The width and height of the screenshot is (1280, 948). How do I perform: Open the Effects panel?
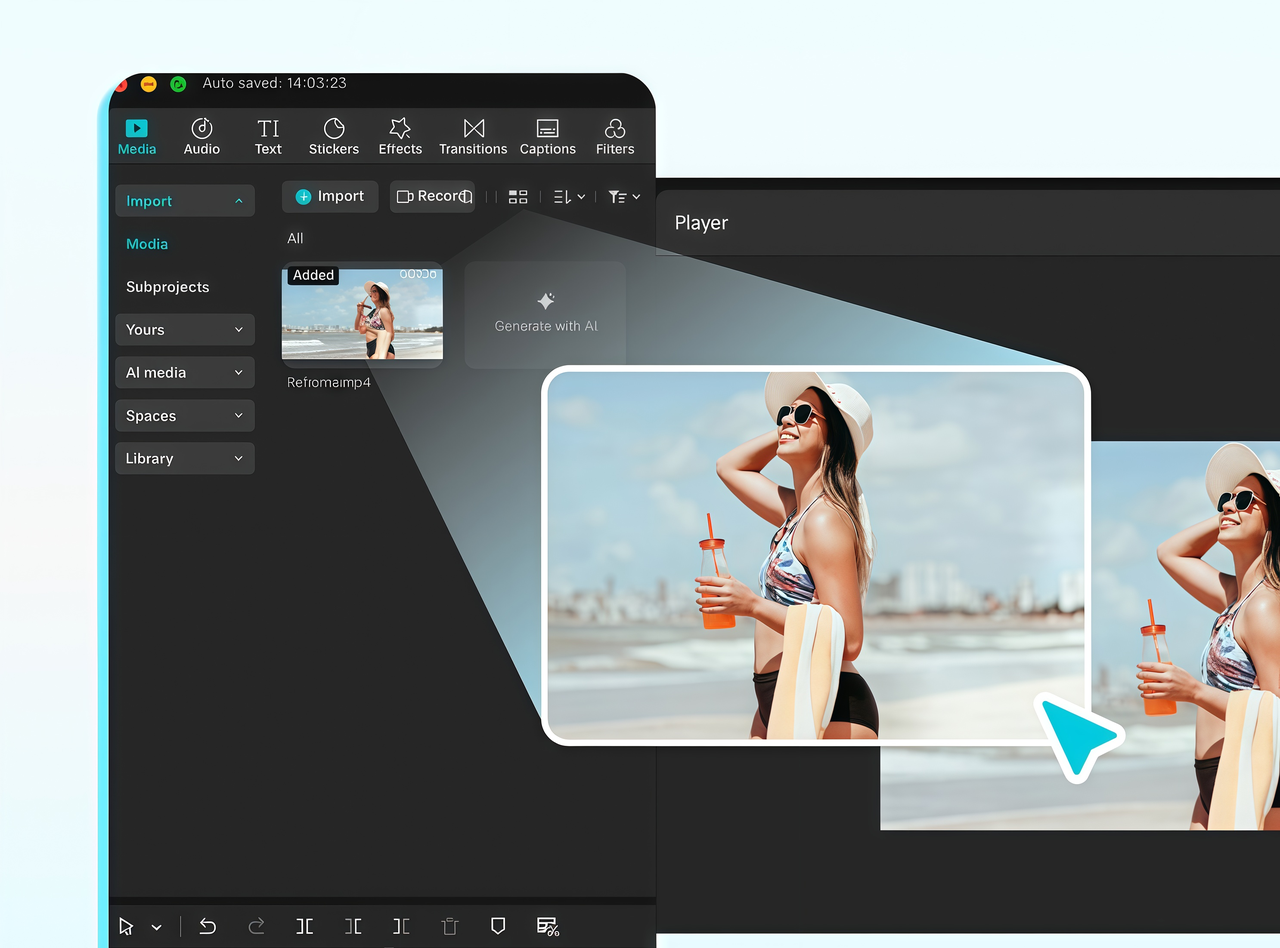(400, 137)
